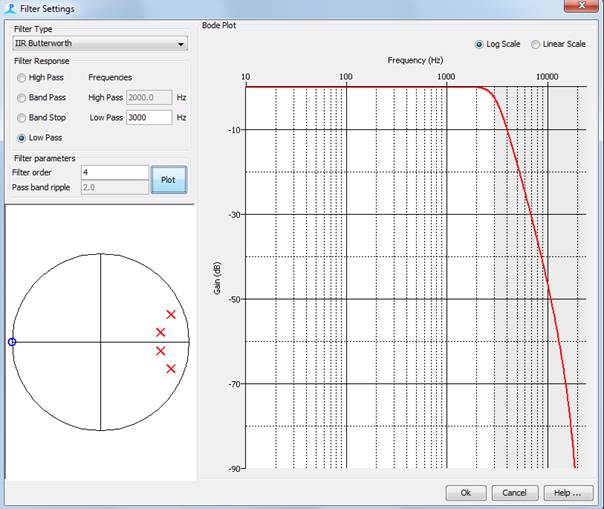Viewport: 604px width, 509px height.
Task: Click the -10 gain tick label
Action: coord(234,130)
